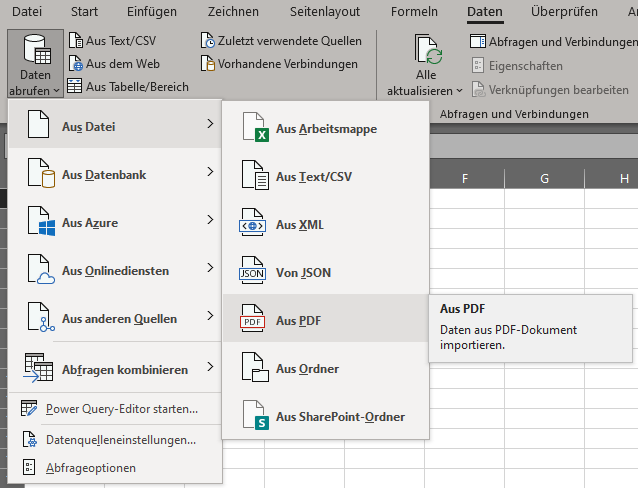Switch to the Formeln ribbon tab
The height and width of the screenshot is (488, 638).
click(x=412, y=11)
